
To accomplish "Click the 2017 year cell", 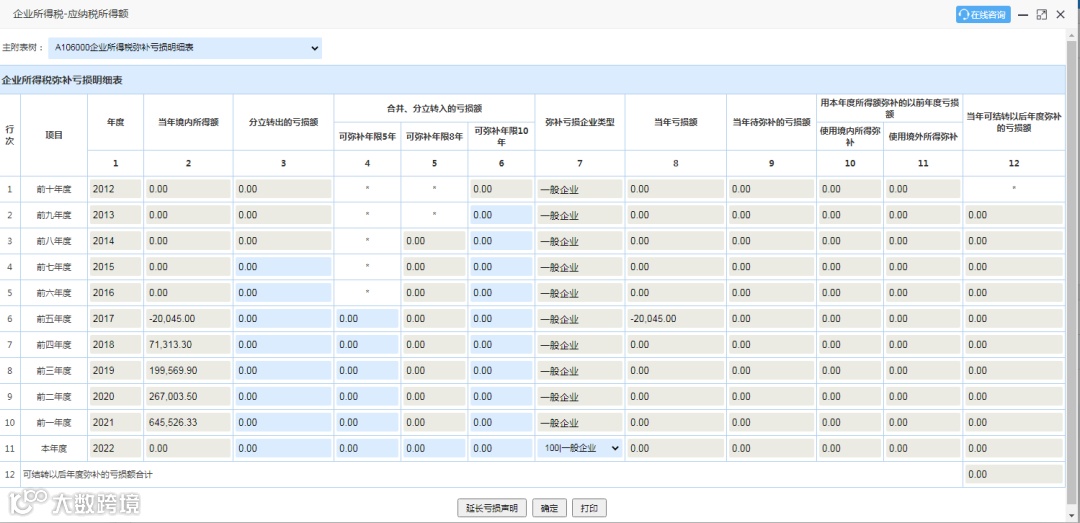I will 115,318.
